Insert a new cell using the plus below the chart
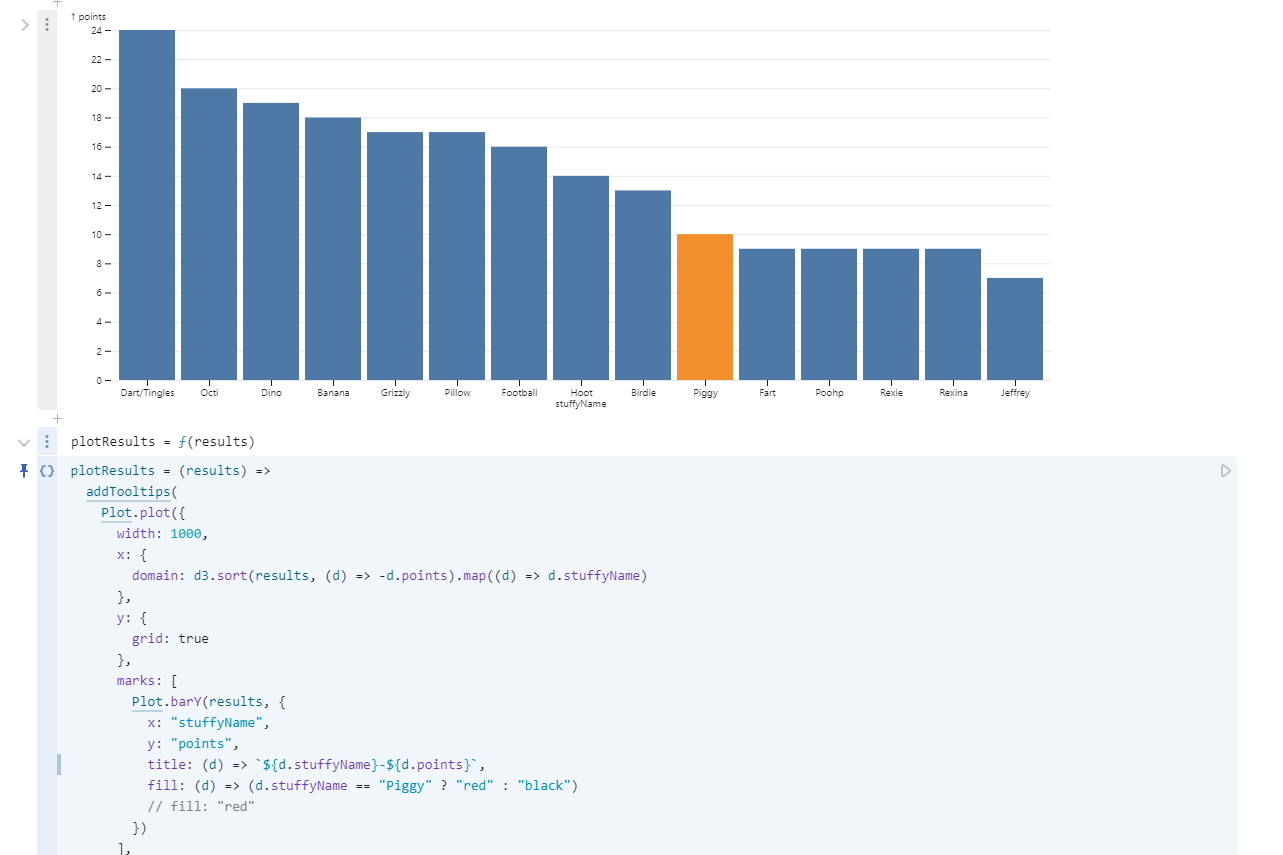Screen dimensions: 1283x855 point(57,418)
